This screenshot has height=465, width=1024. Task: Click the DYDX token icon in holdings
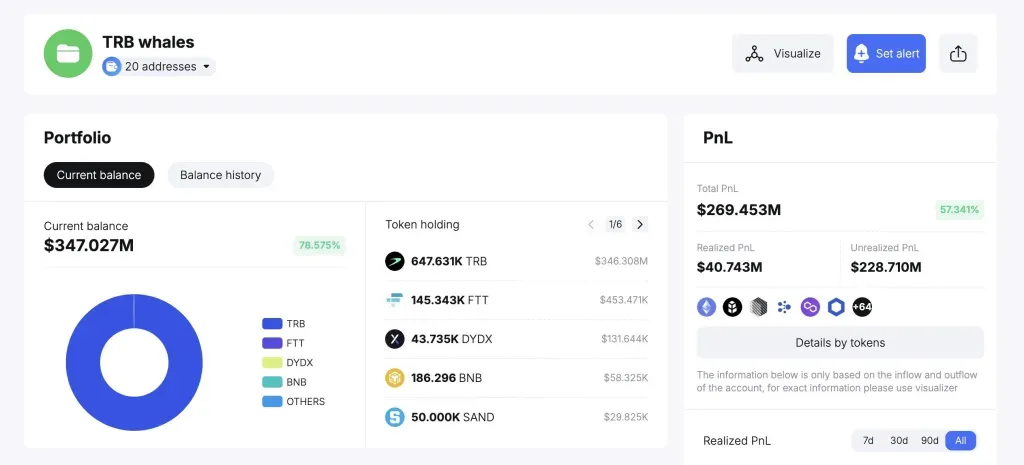[x=395, y=339]
